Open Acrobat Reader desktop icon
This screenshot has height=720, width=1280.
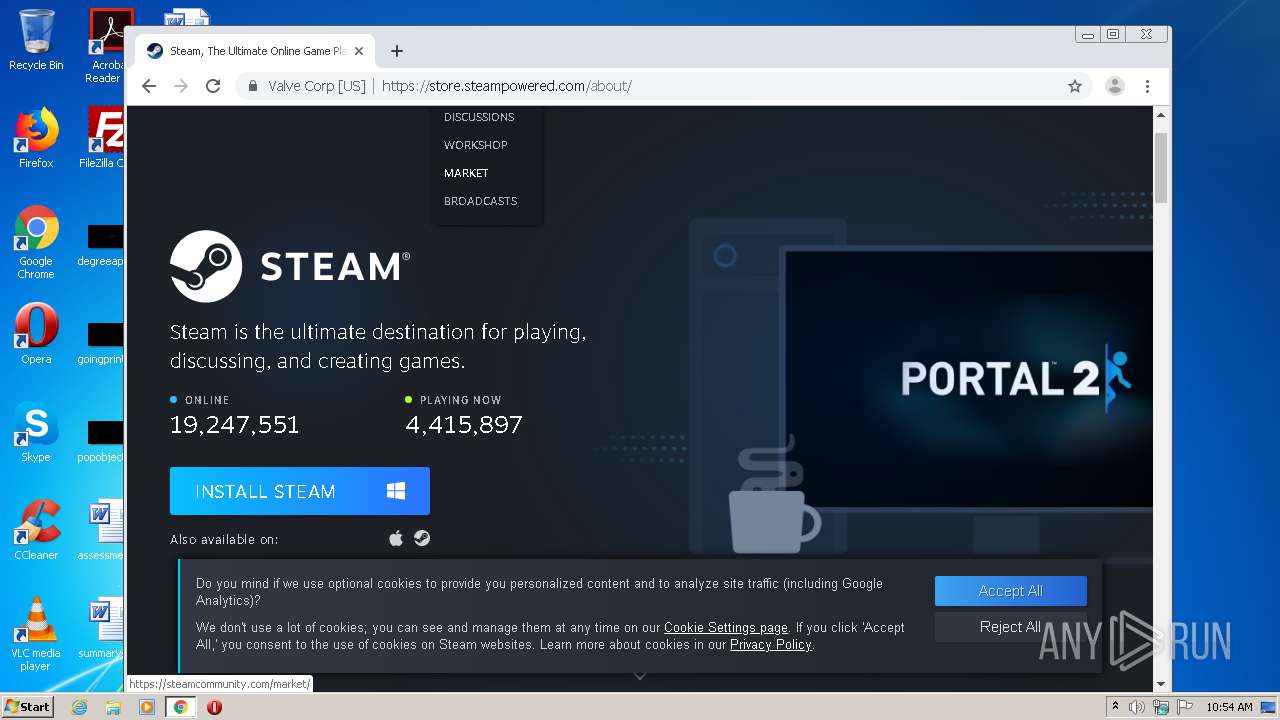[x=106, y=46]
